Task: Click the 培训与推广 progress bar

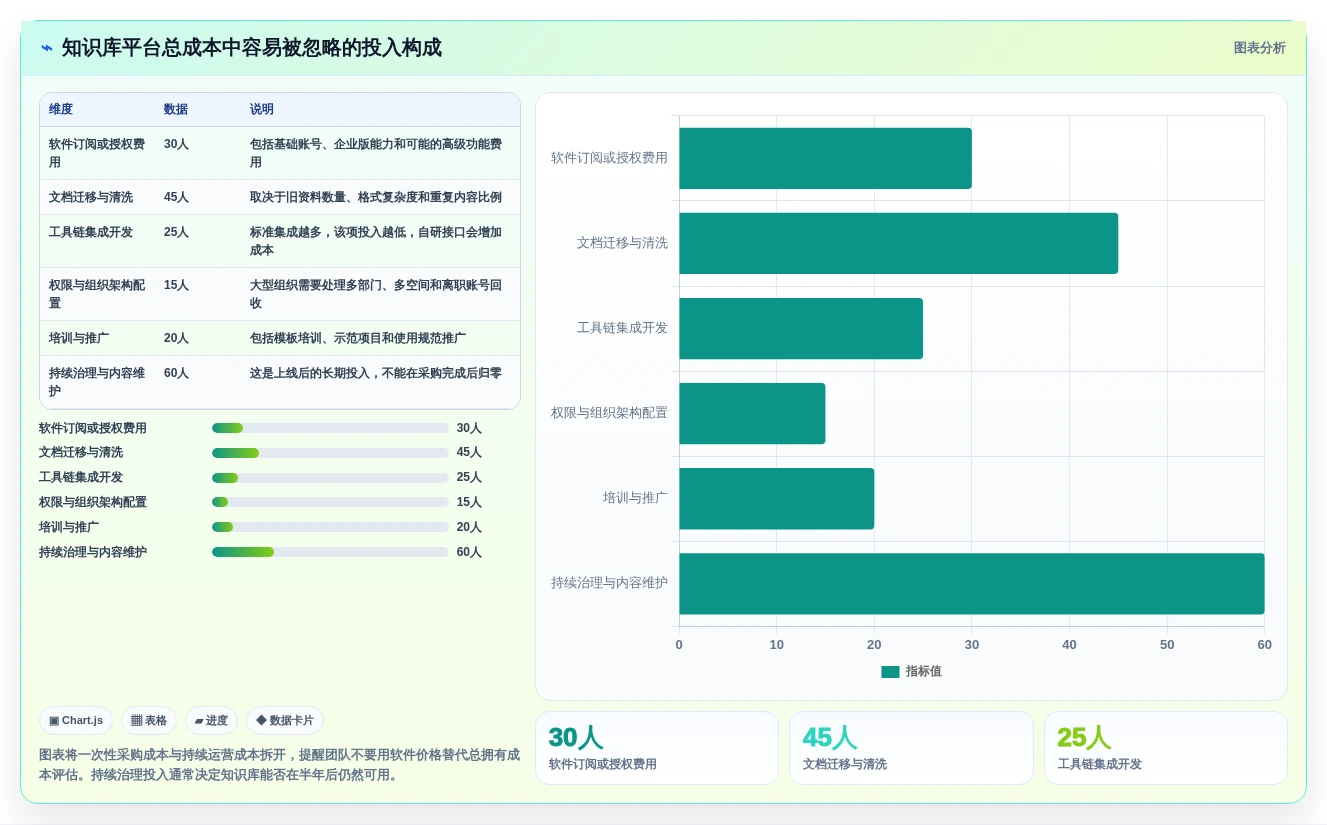Action: click(x=330, y=527)
